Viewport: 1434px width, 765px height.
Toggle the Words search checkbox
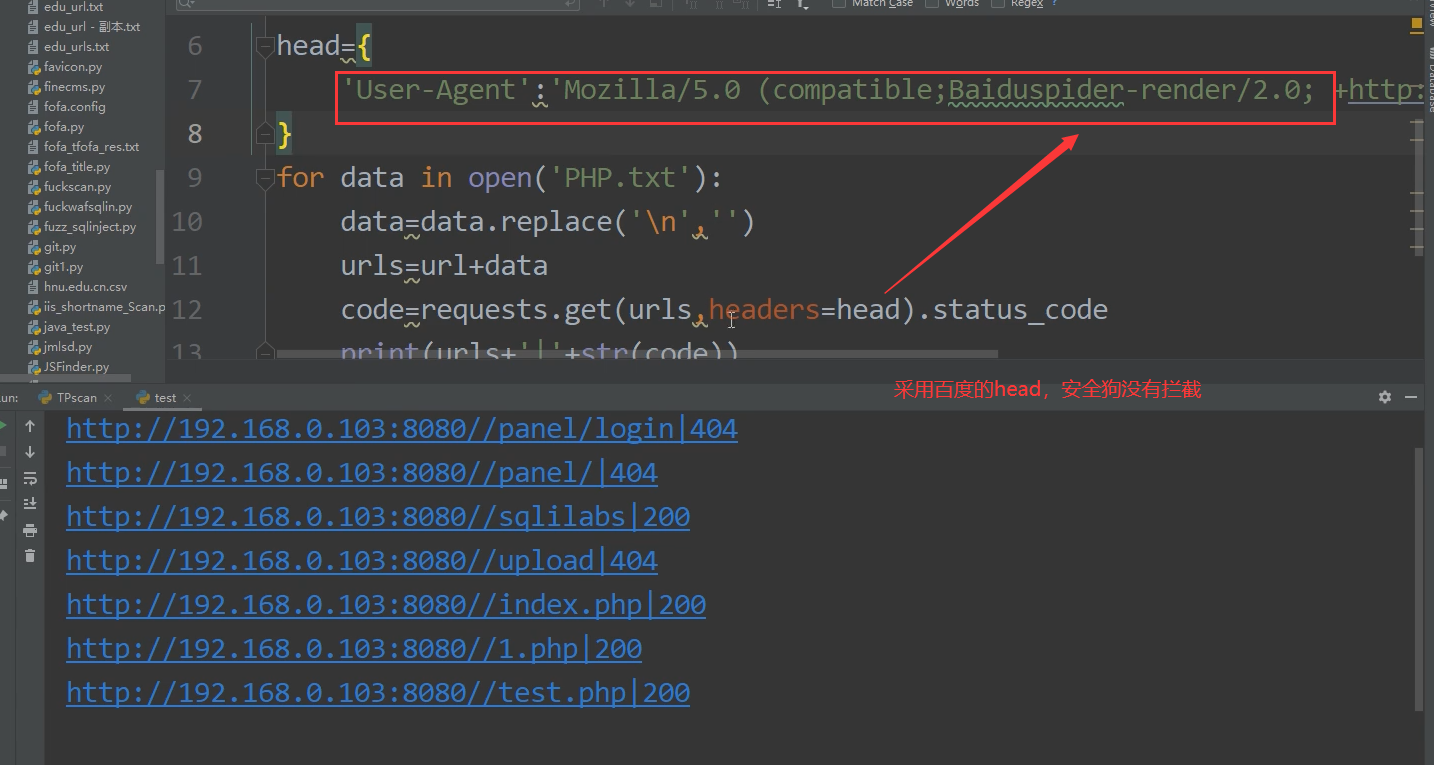pyautogui.click(x=932, y=3)
